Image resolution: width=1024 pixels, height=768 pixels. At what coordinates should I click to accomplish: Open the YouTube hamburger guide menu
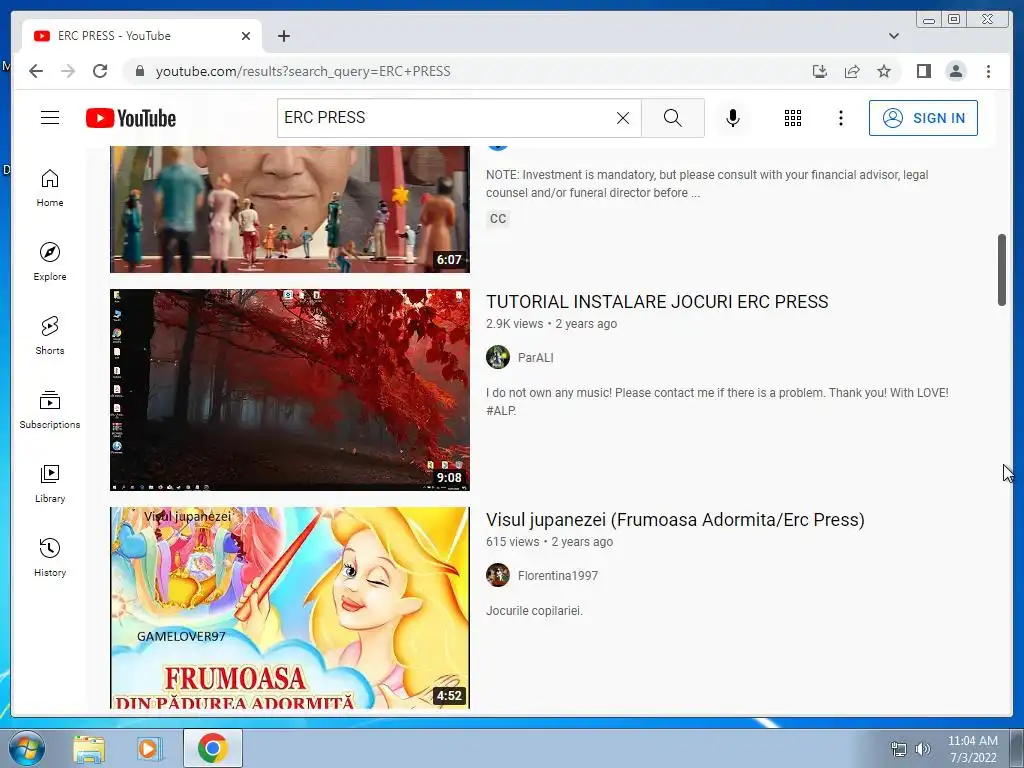(50, 118)
